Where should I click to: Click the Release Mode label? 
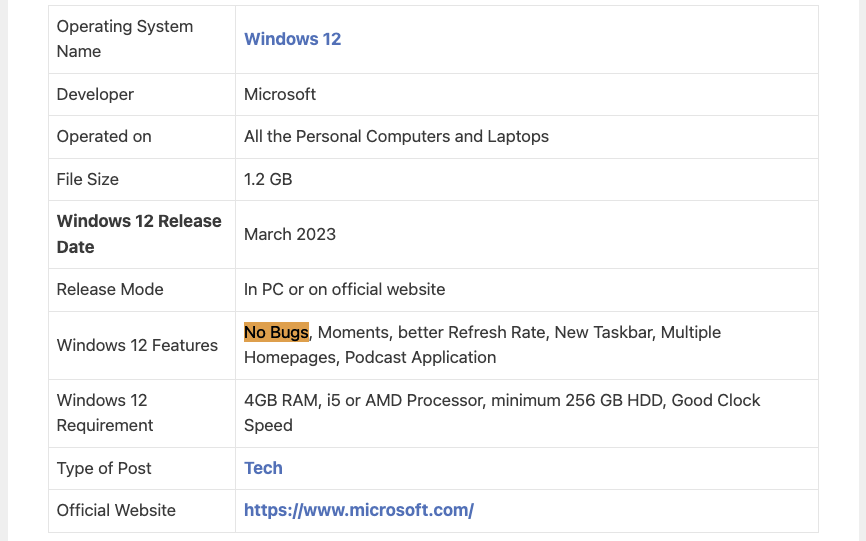(110, 289)
